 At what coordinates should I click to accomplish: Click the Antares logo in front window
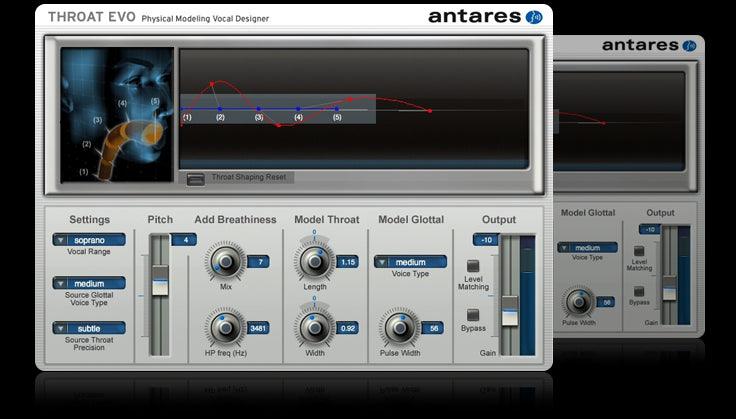click(x=485, y=17)
